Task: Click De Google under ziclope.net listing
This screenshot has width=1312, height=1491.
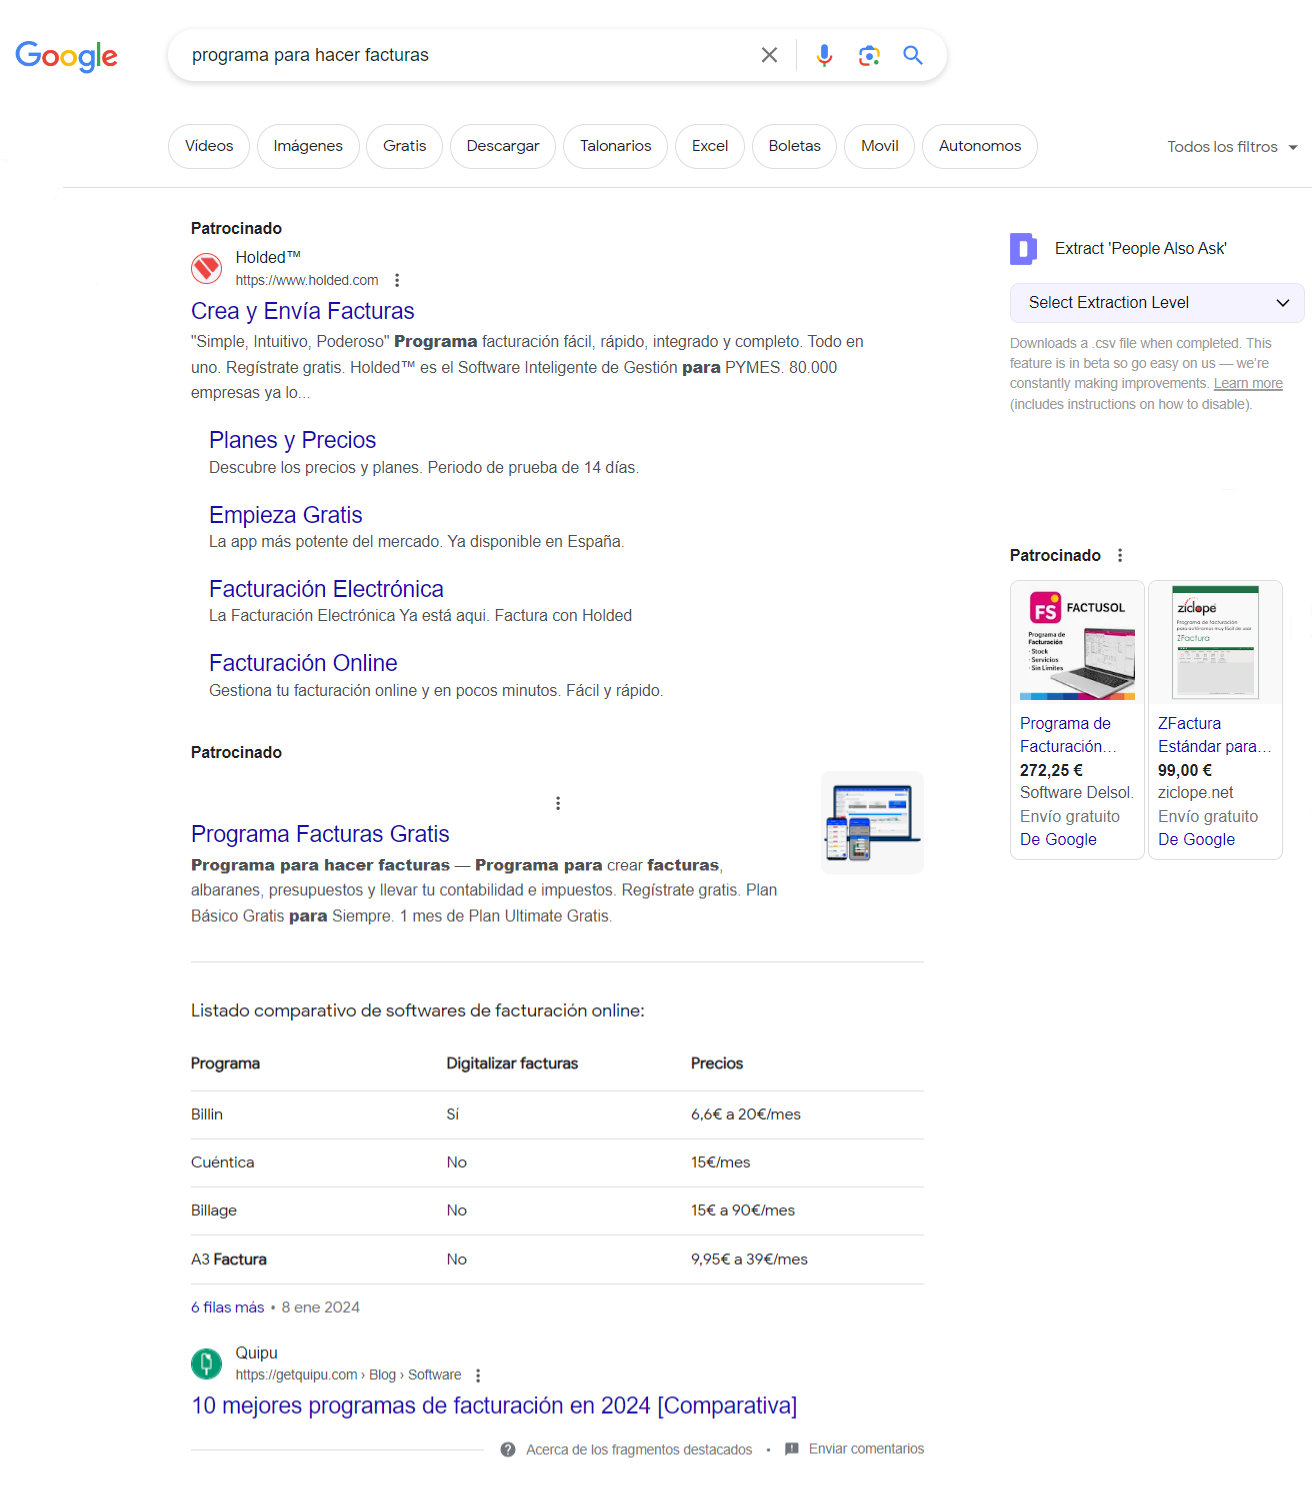Action: point(1196,840)
